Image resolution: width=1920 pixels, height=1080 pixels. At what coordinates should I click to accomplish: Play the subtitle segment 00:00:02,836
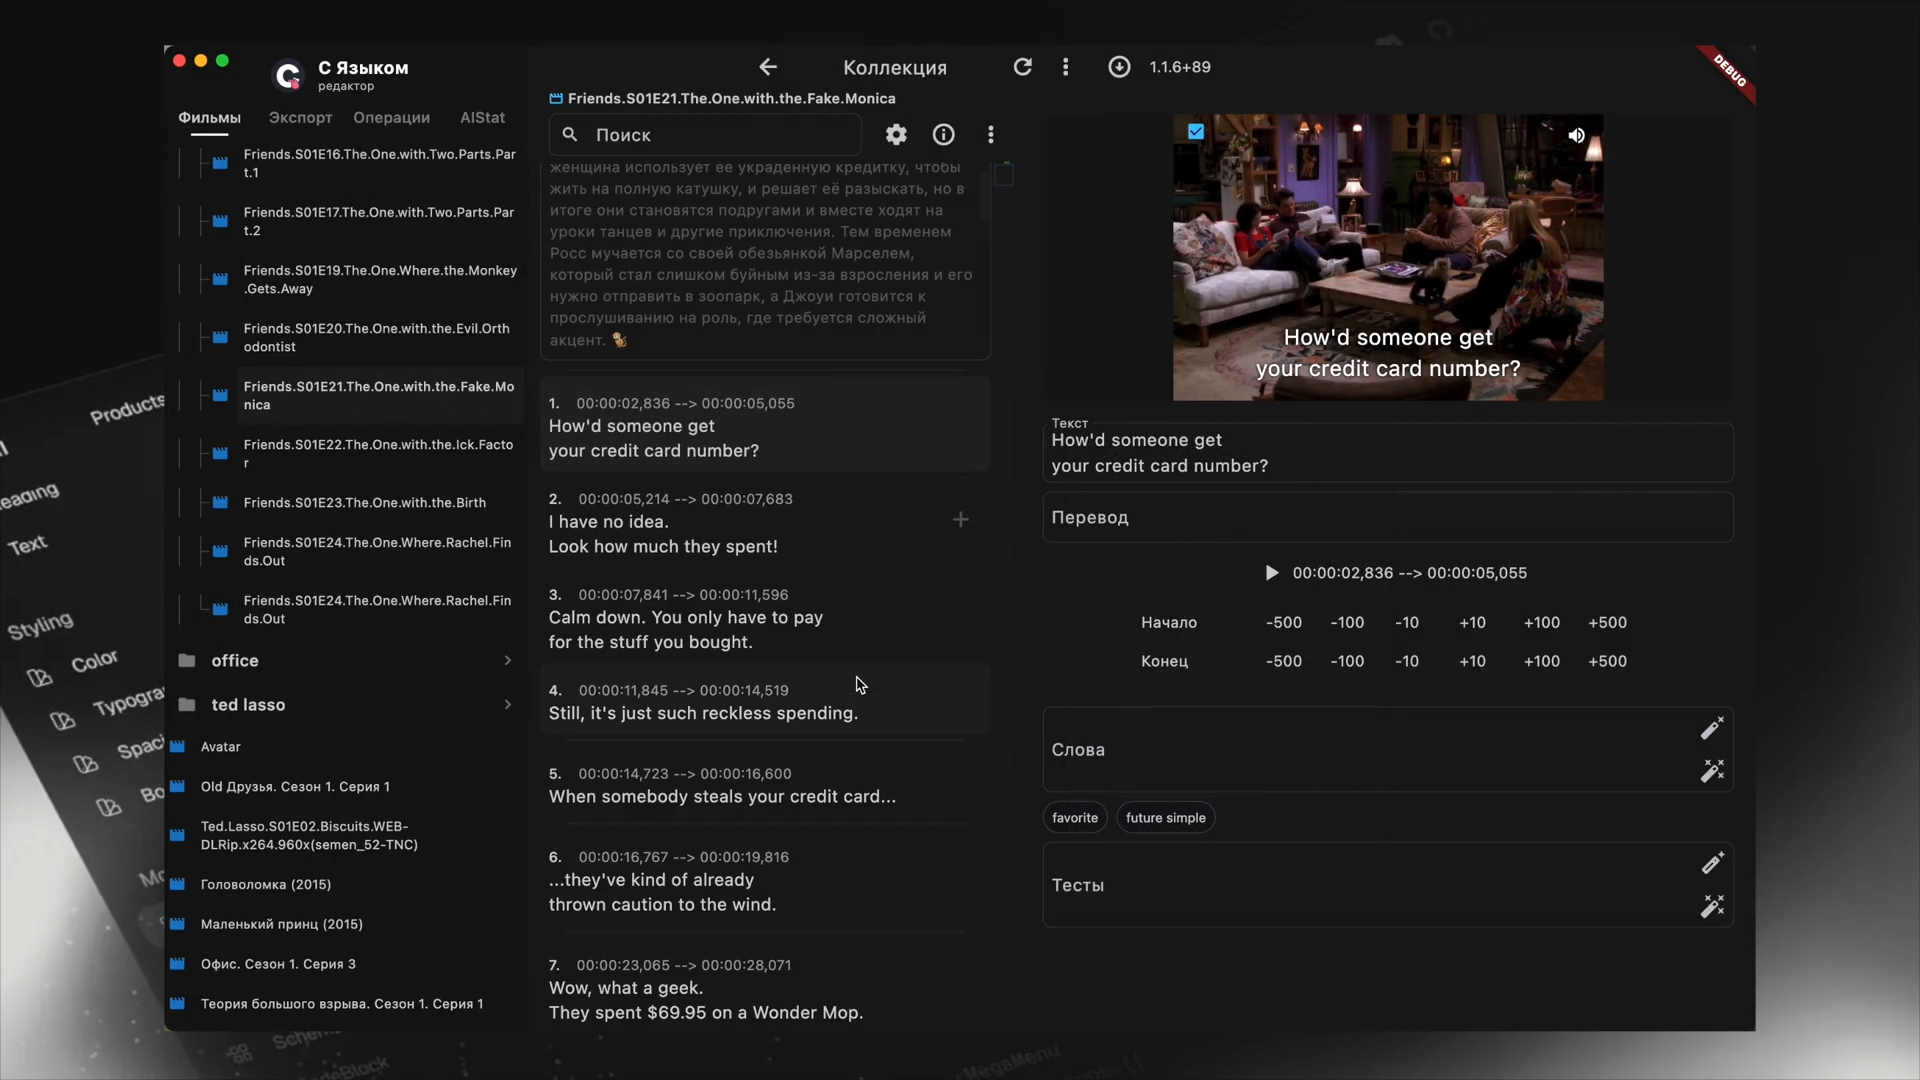tap(1271, 573)
